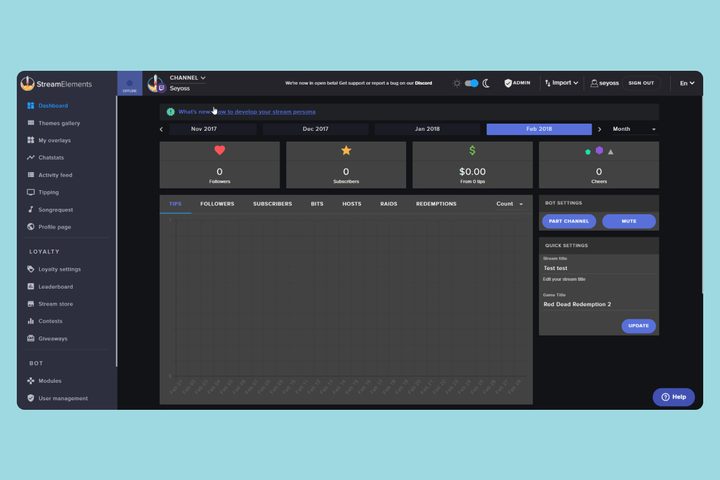Click the sidebar vertical scrollbar
Viewport: 720px width, 480px height.
117,232
